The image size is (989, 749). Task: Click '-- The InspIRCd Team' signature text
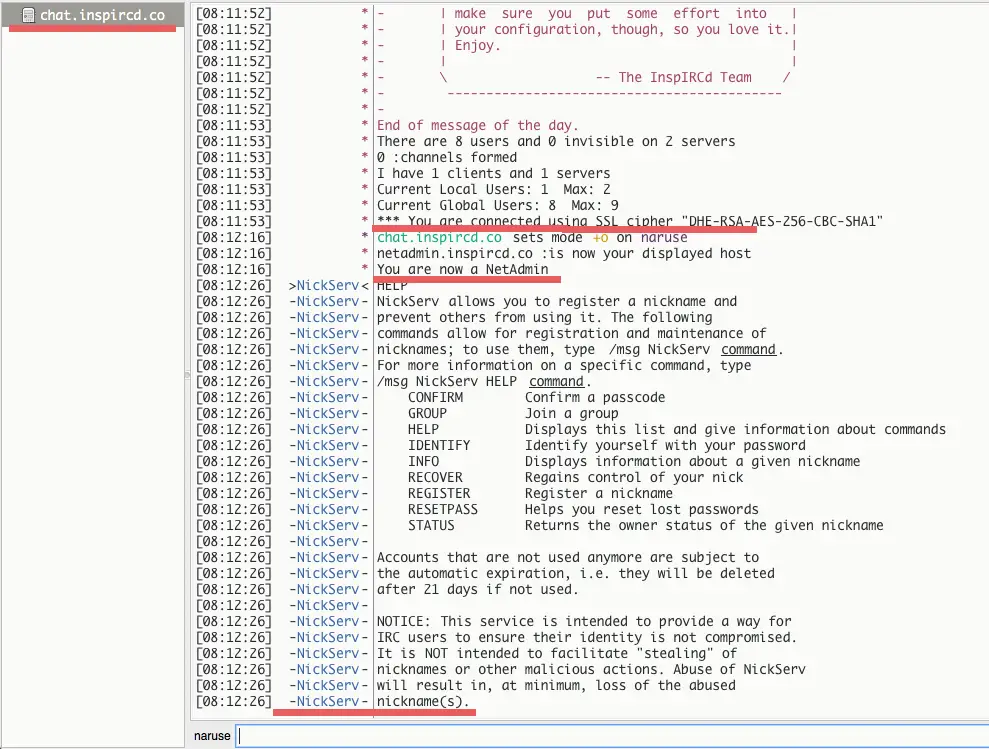(x=674, y=78)
